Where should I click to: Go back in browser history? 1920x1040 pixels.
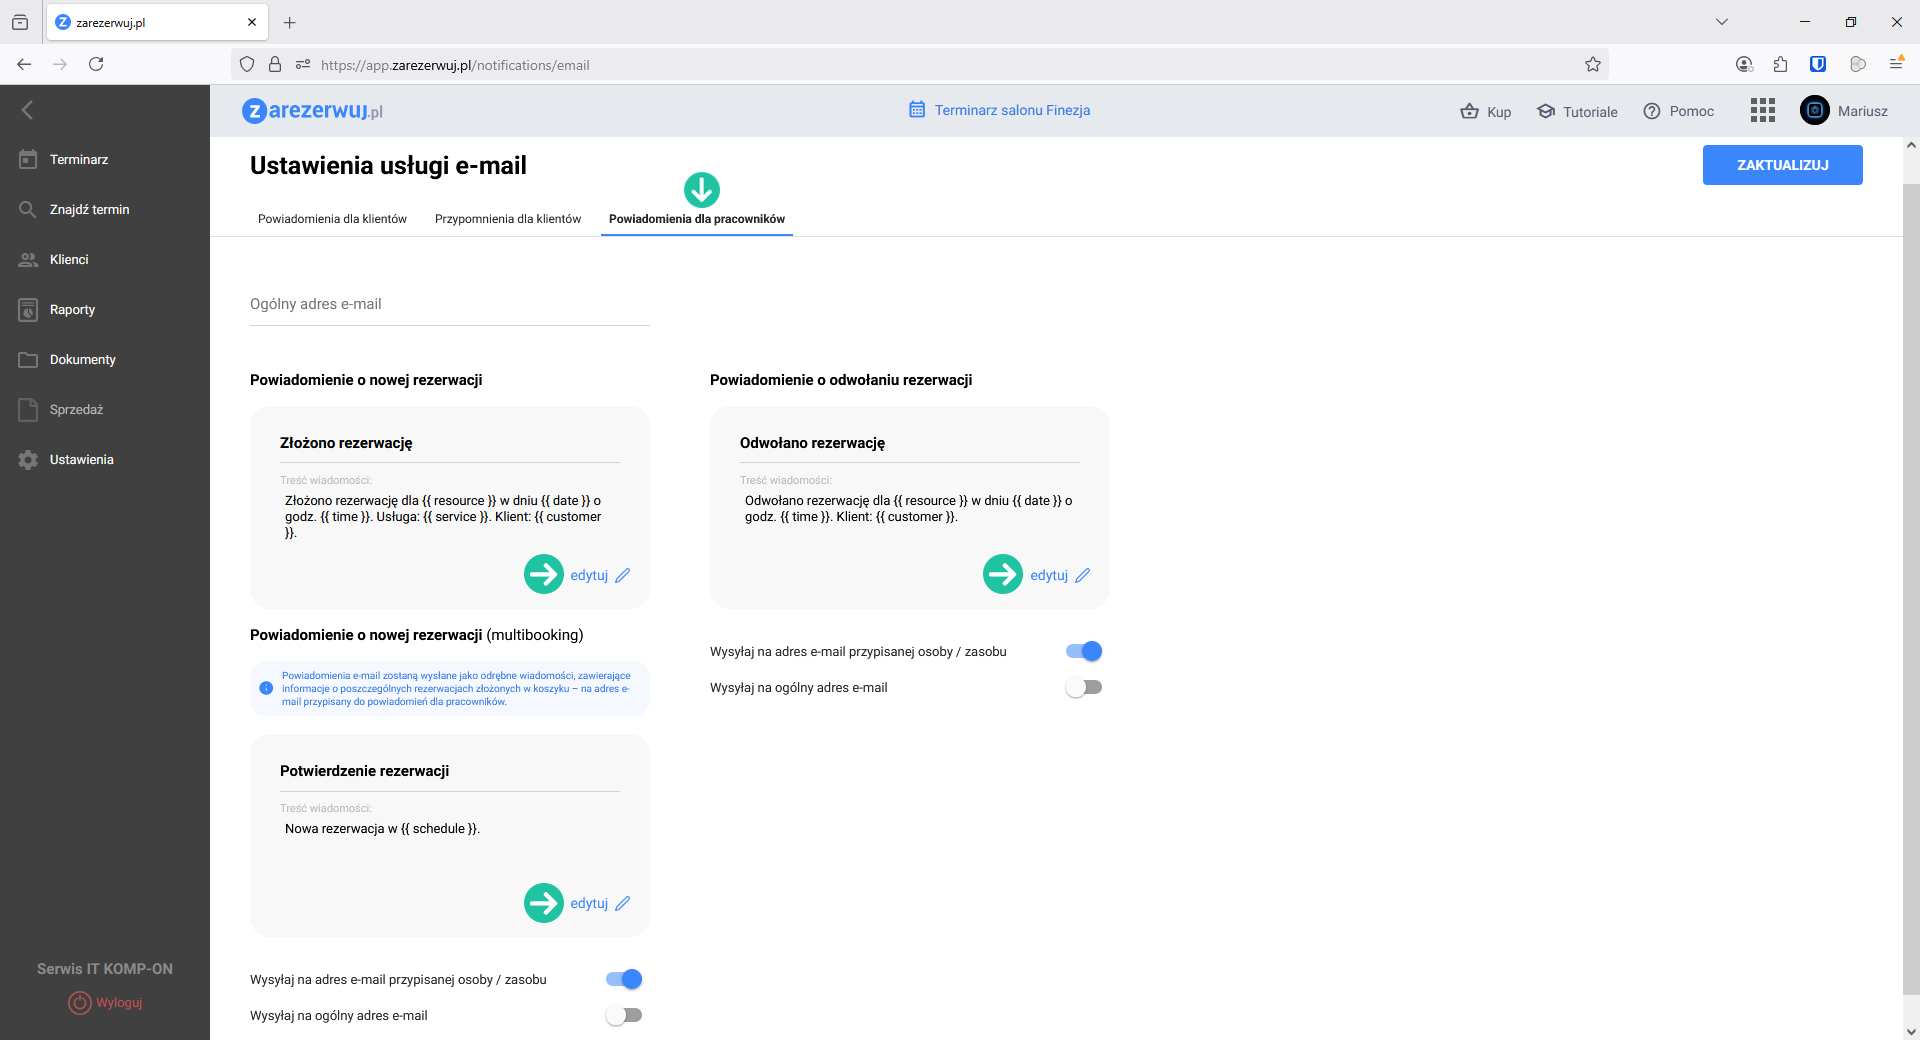point(24,64)
